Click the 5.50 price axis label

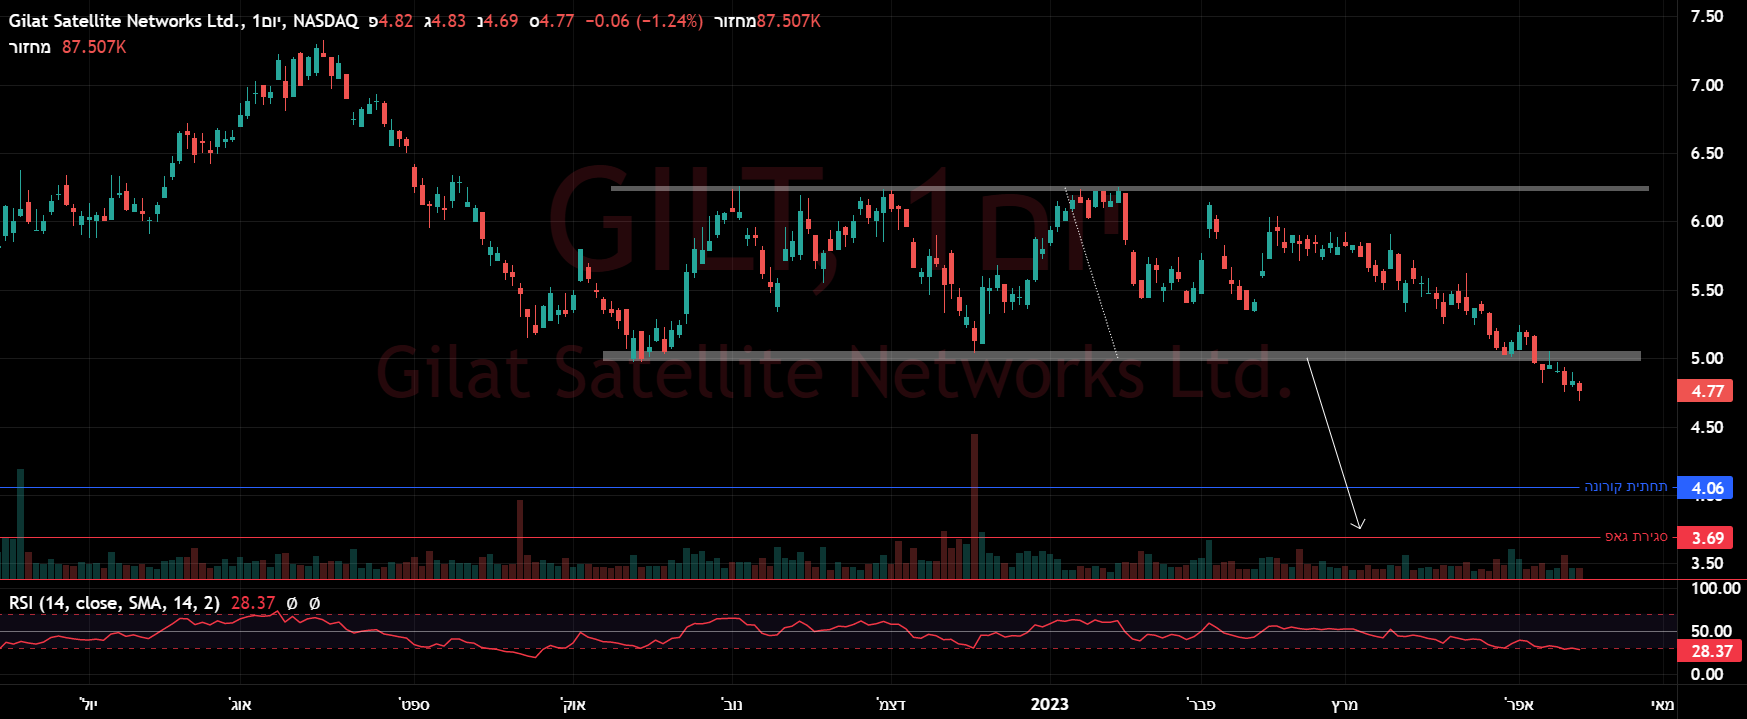(1707, 290)
